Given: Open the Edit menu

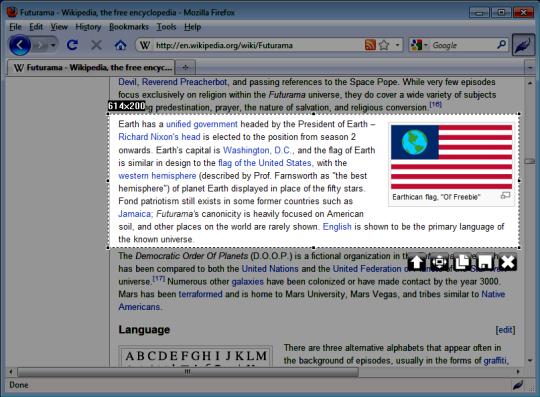Looking at the screenshot, I should 36,27.
